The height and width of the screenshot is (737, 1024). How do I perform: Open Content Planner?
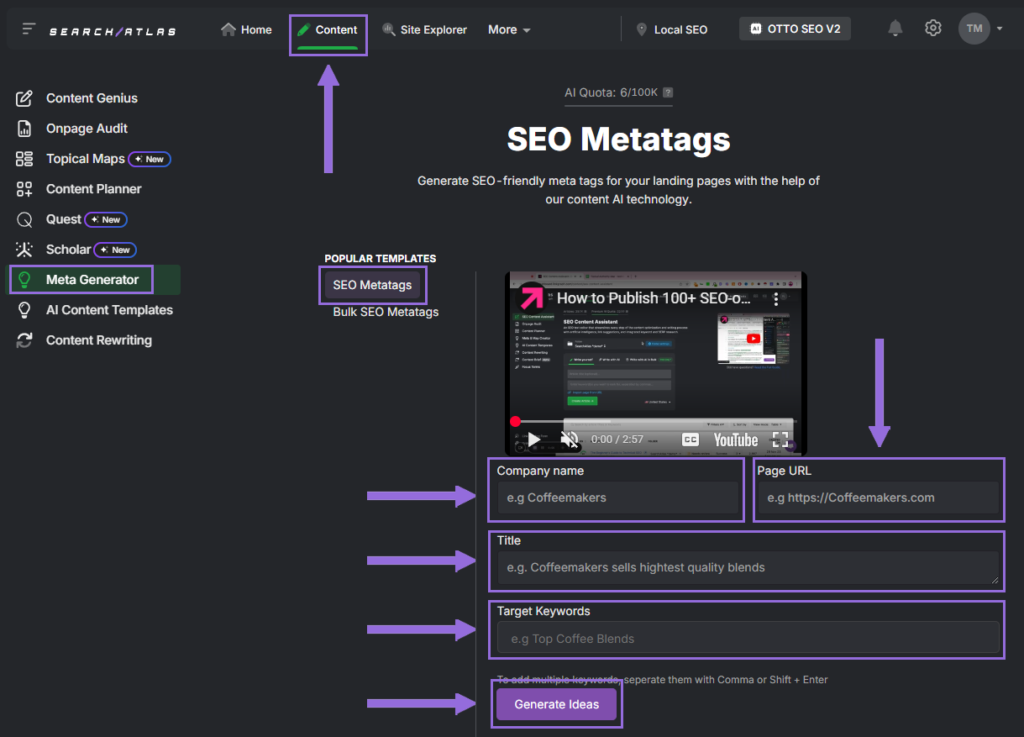(x=93, y=189)
